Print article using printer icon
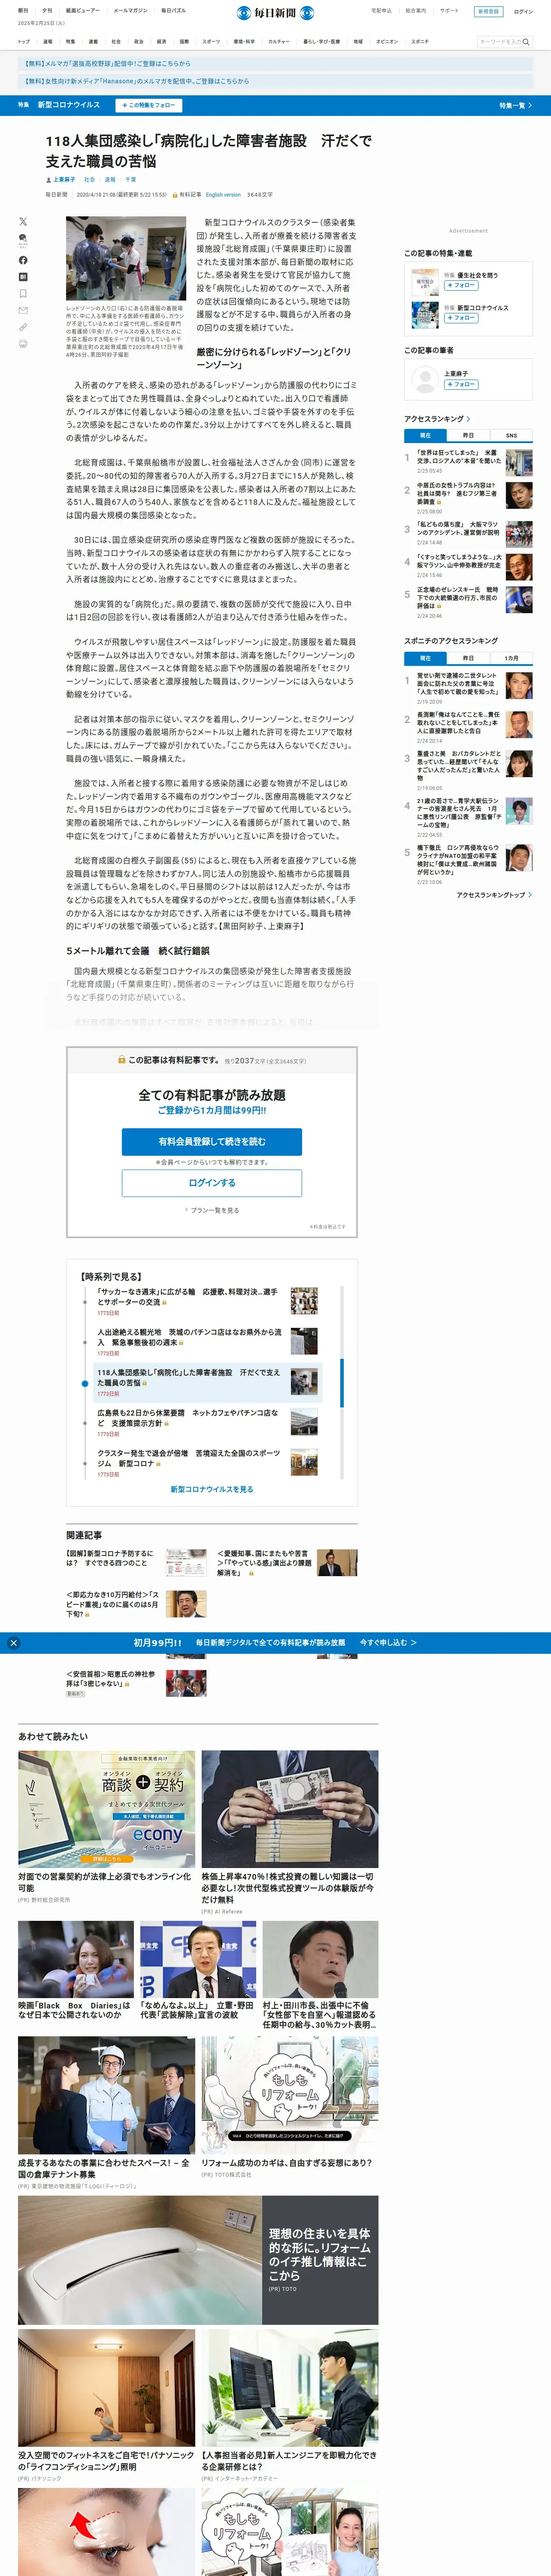 coord(23,344)
